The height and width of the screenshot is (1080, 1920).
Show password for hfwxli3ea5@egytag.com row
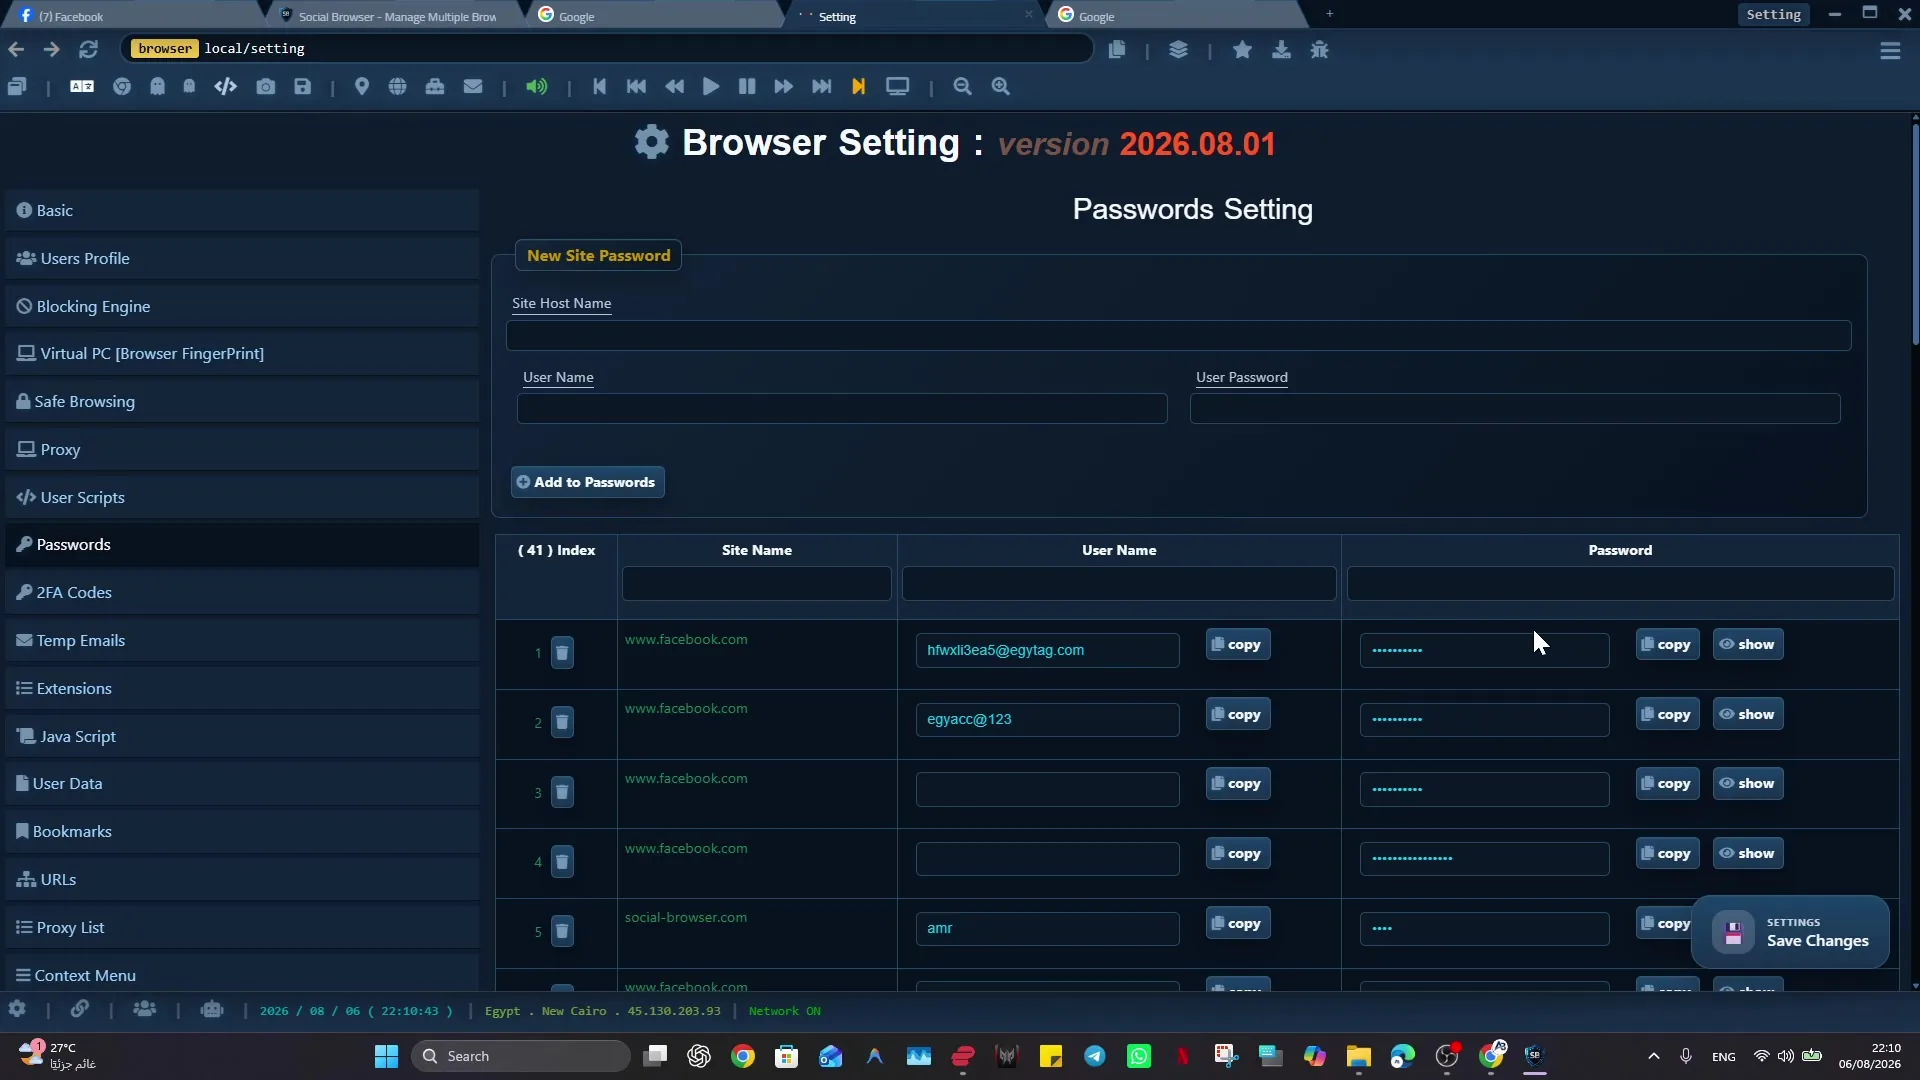1748,644
